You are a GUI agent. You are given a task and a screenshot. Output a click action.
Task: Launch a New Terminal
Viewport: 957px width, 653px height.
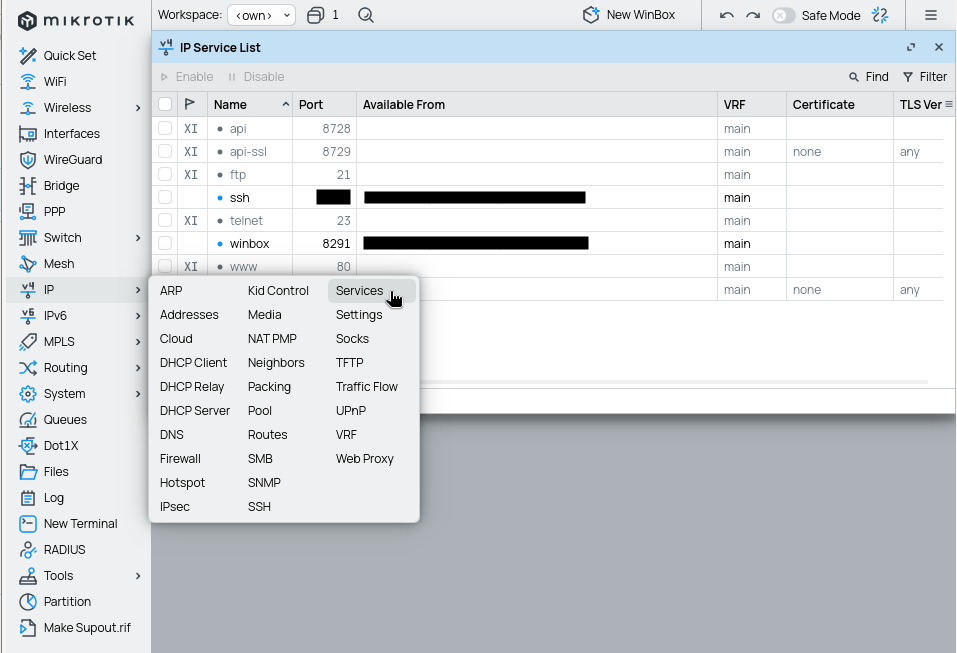click(x=80, y=524)
